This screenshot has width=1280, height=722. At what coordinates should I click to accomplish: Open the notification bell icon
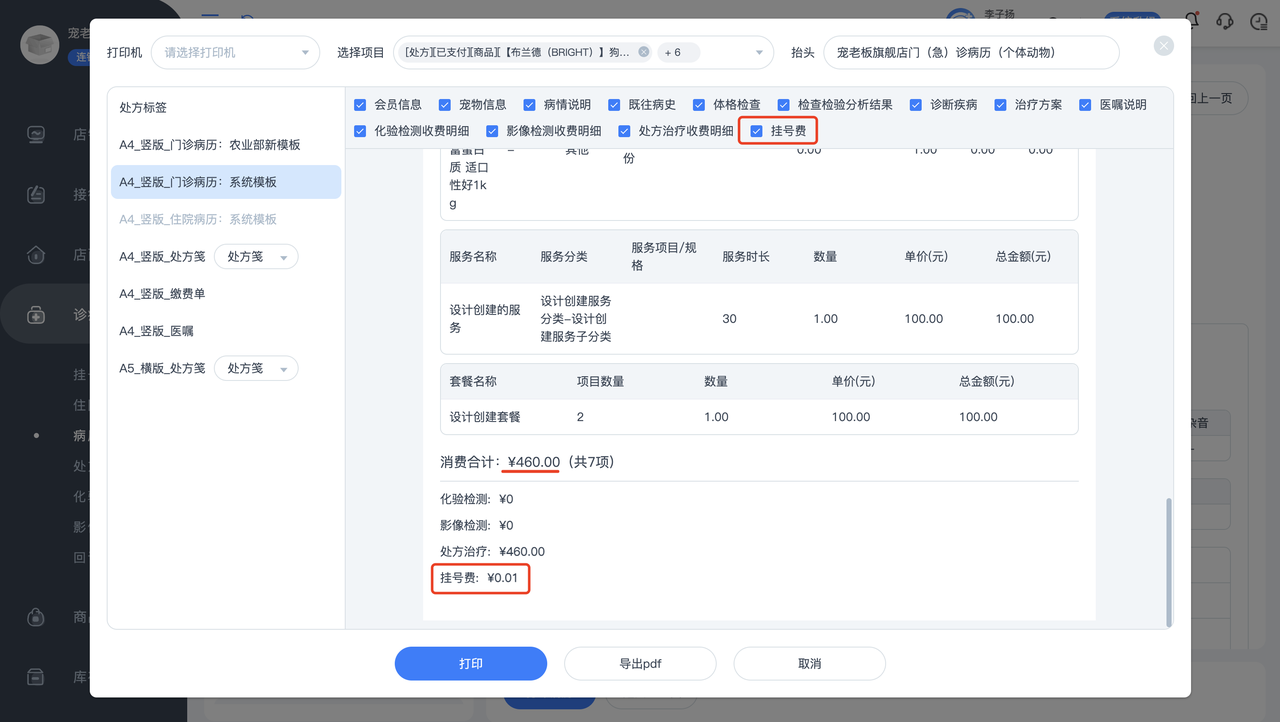coord(1192,20)
